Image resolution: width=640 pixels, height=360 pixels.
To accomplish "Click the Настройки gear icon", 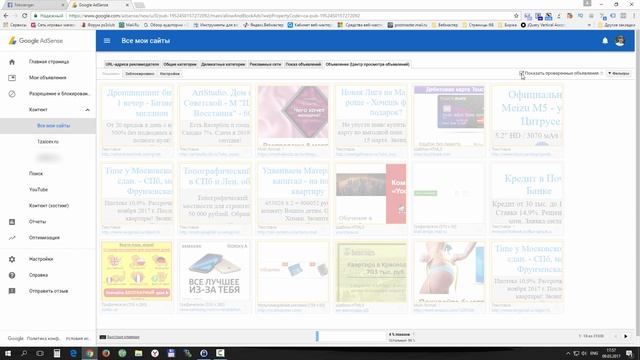I will (x=12, y=259).
